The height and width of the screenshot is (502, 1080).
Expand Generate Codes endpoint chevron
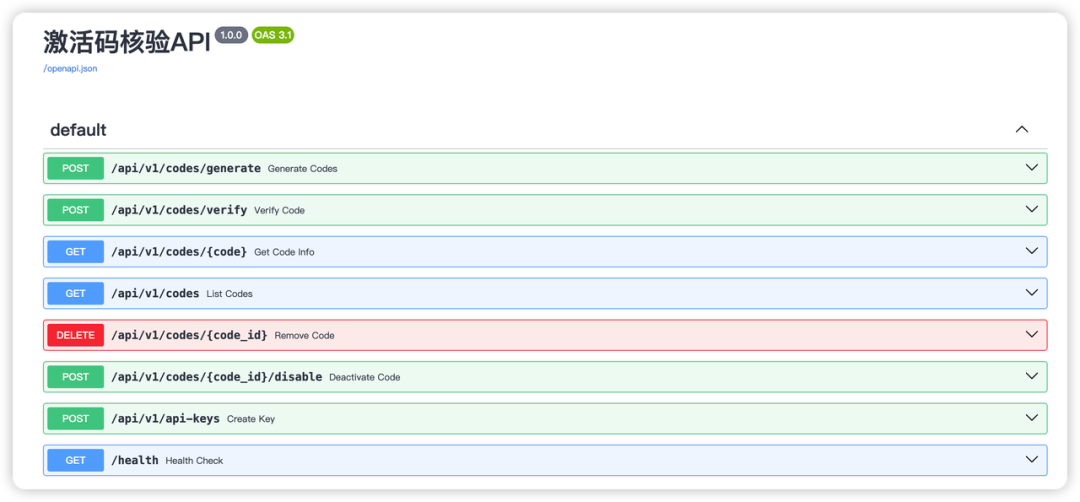click(x=1032, y=168)
